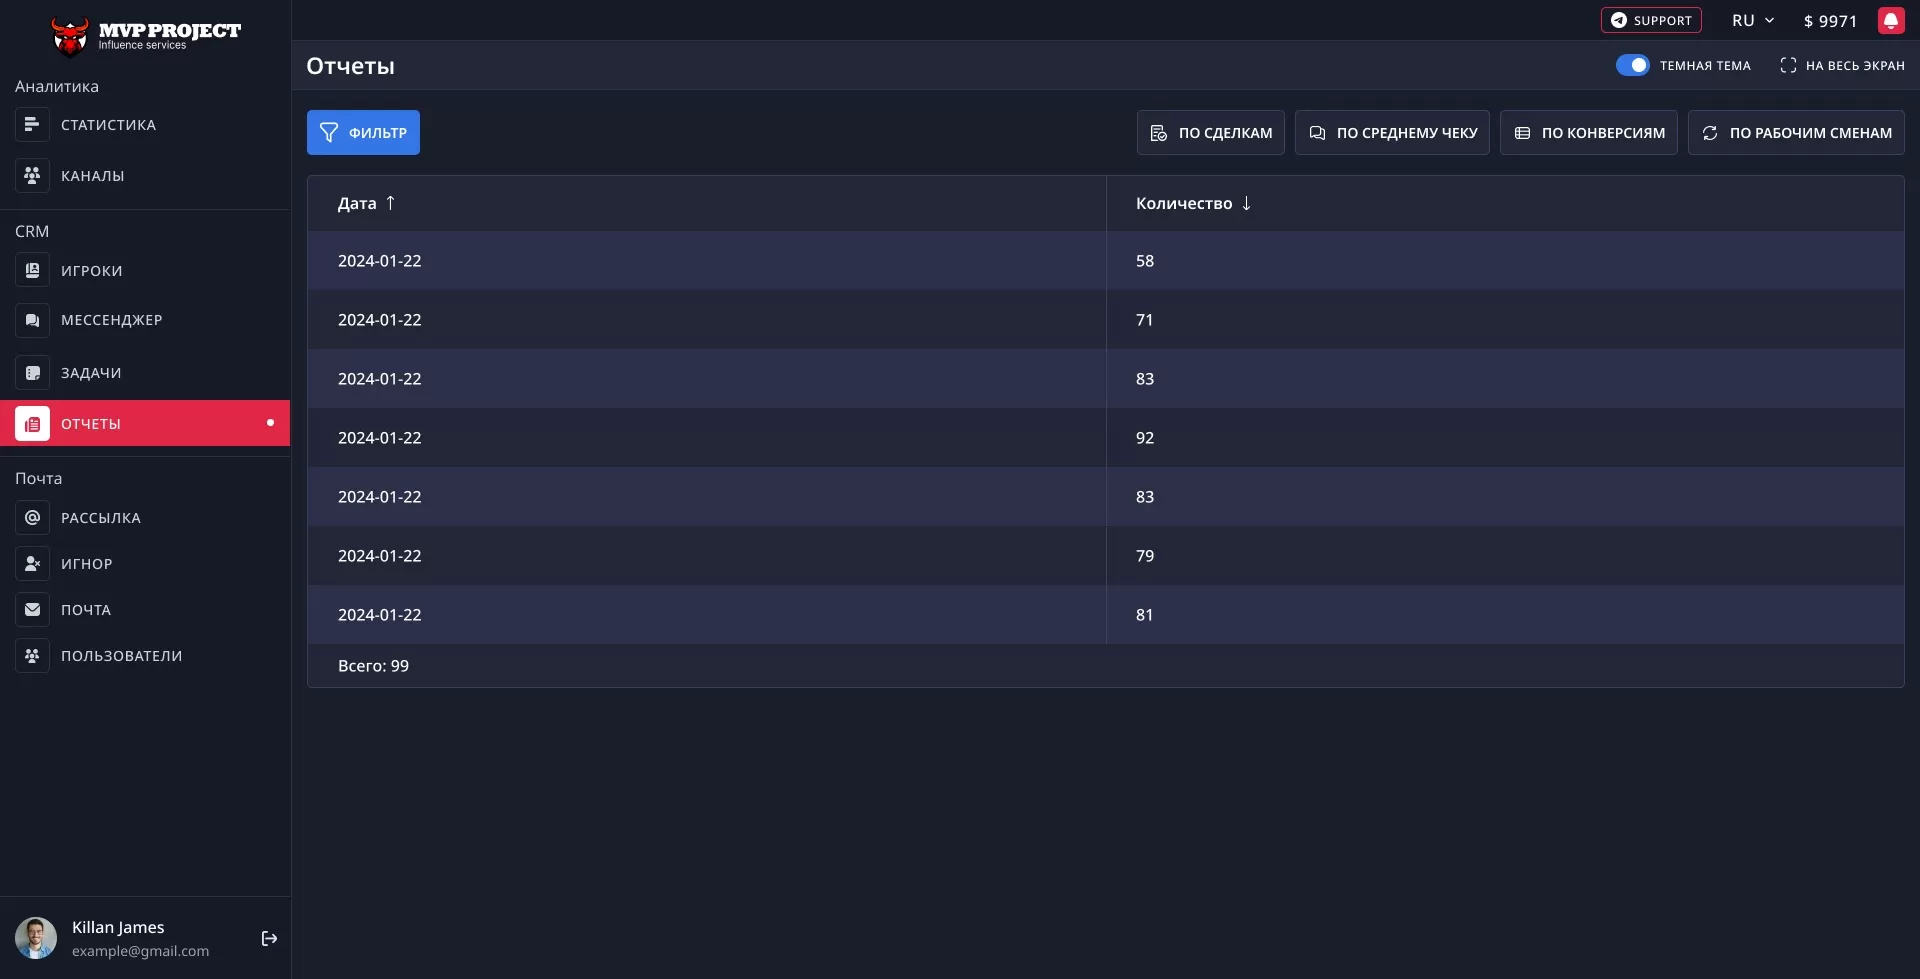Image resolution: width=1920 pixels, height=979 pixels.
Task: Expand the По сделкам report view
Action: (1210, 132)
